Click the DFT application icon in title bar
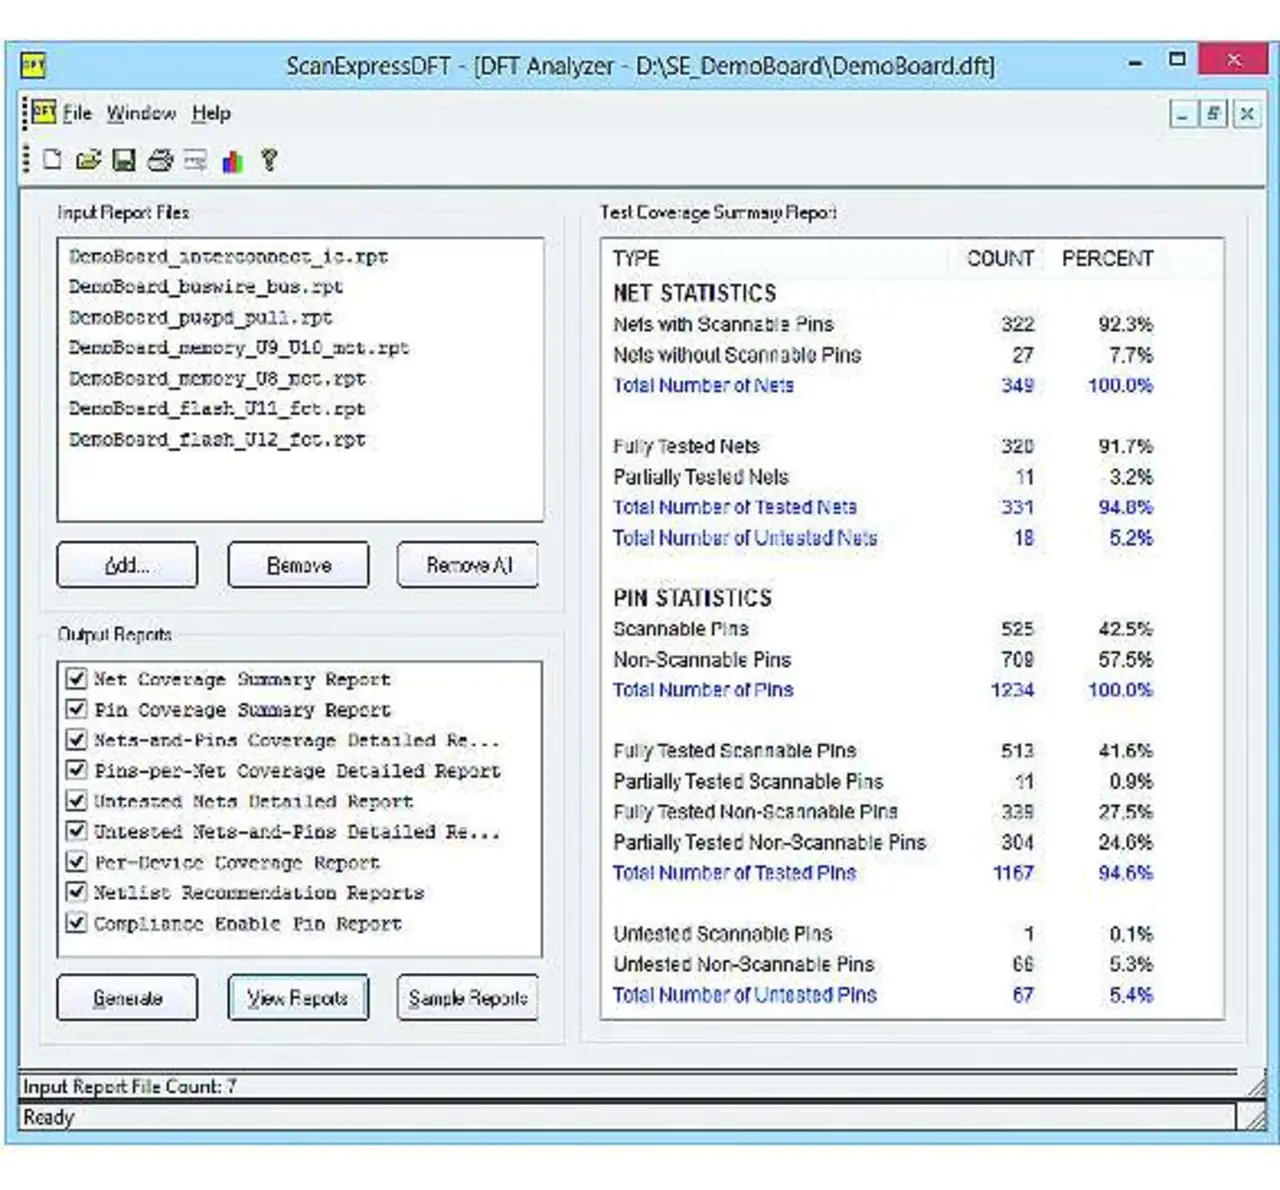 pyautogui.click(x=33, y=66)
